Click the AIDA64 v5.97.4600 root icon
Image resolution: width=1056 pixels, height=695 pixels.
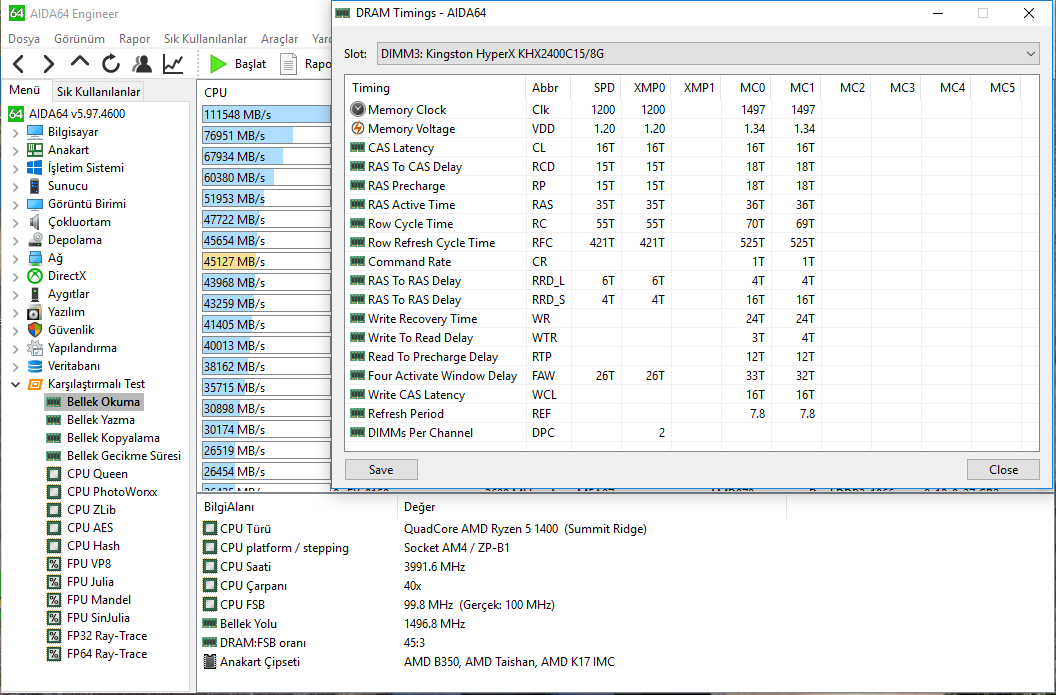[x=16, y=114]
